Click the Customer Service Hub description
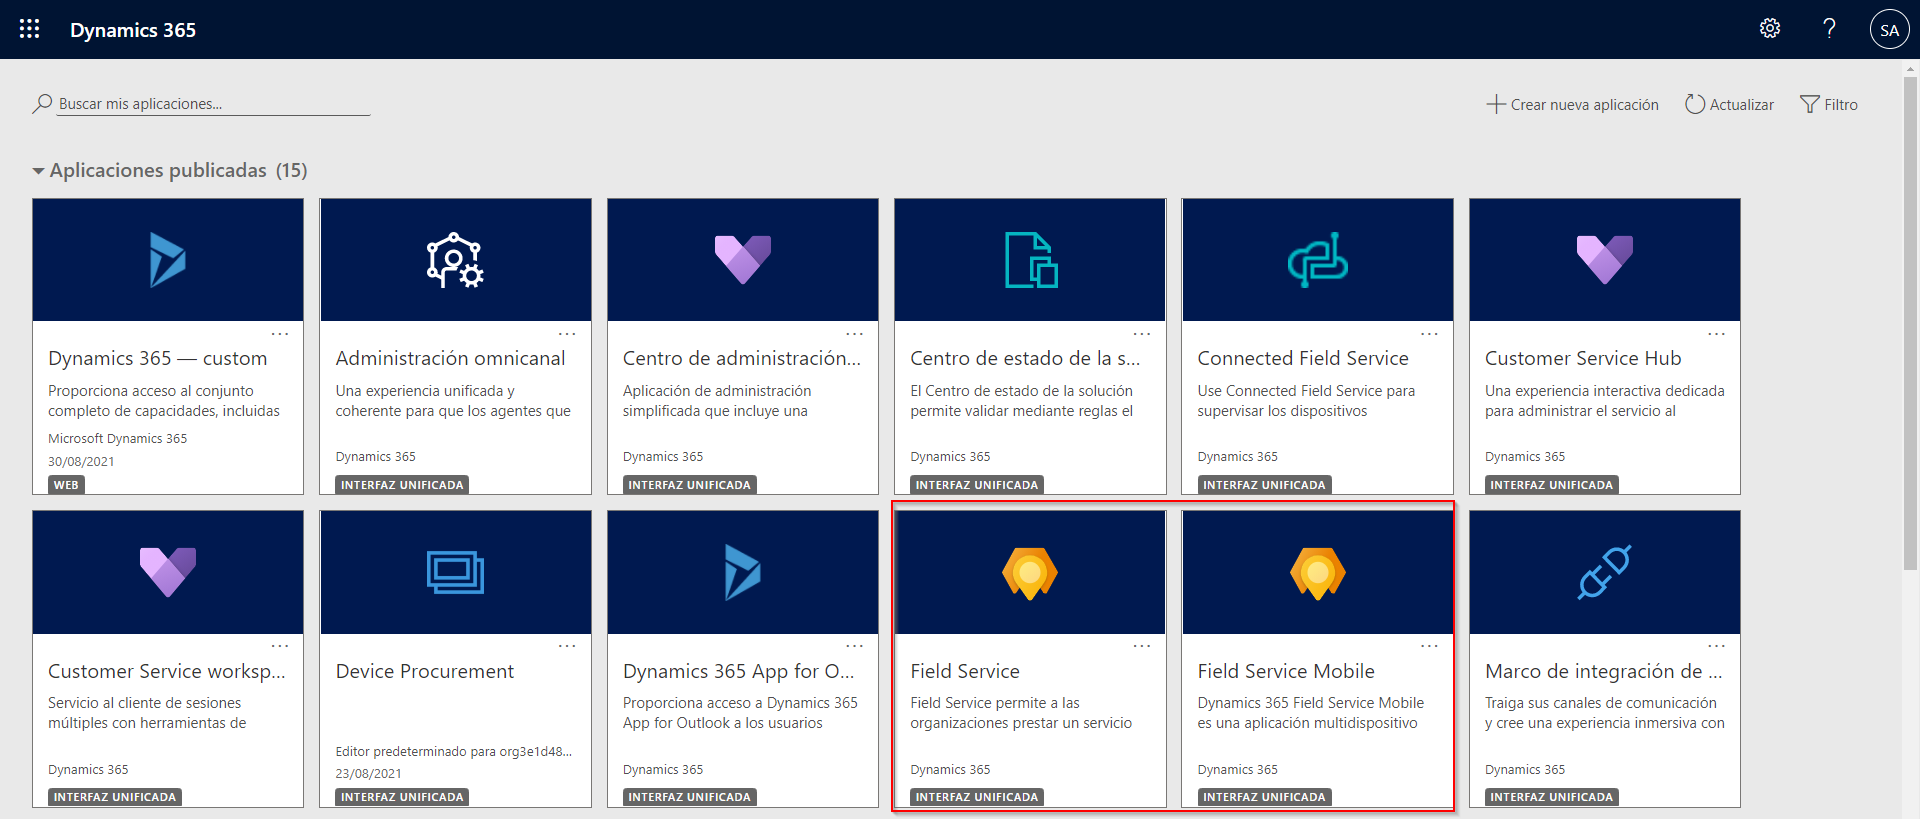Image resolution: width=1920 pixels, height=819 pixels. click(1605, 401)
